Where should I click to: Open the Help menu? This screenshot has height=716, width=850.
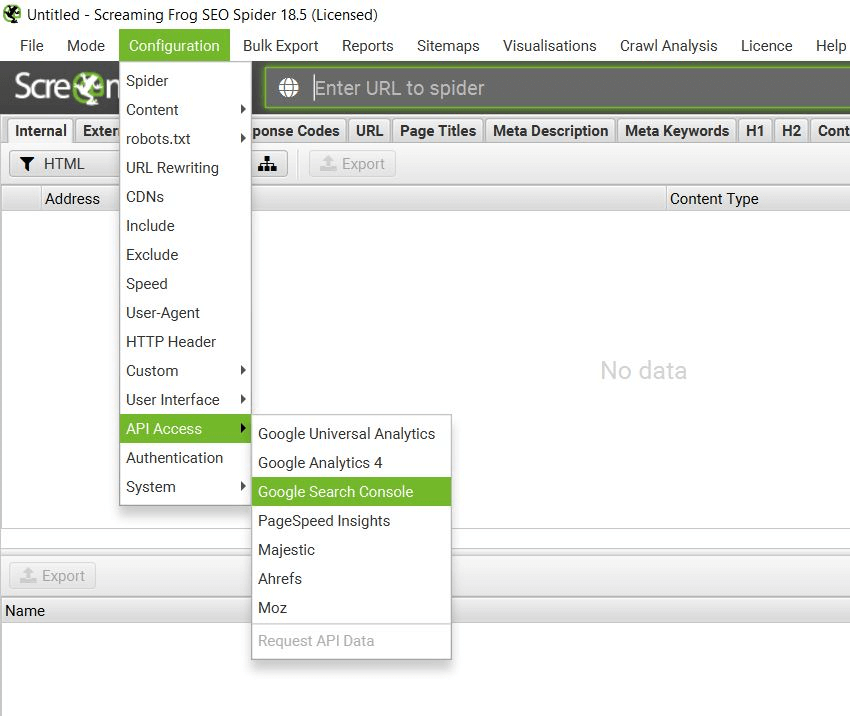coord(830,46)
